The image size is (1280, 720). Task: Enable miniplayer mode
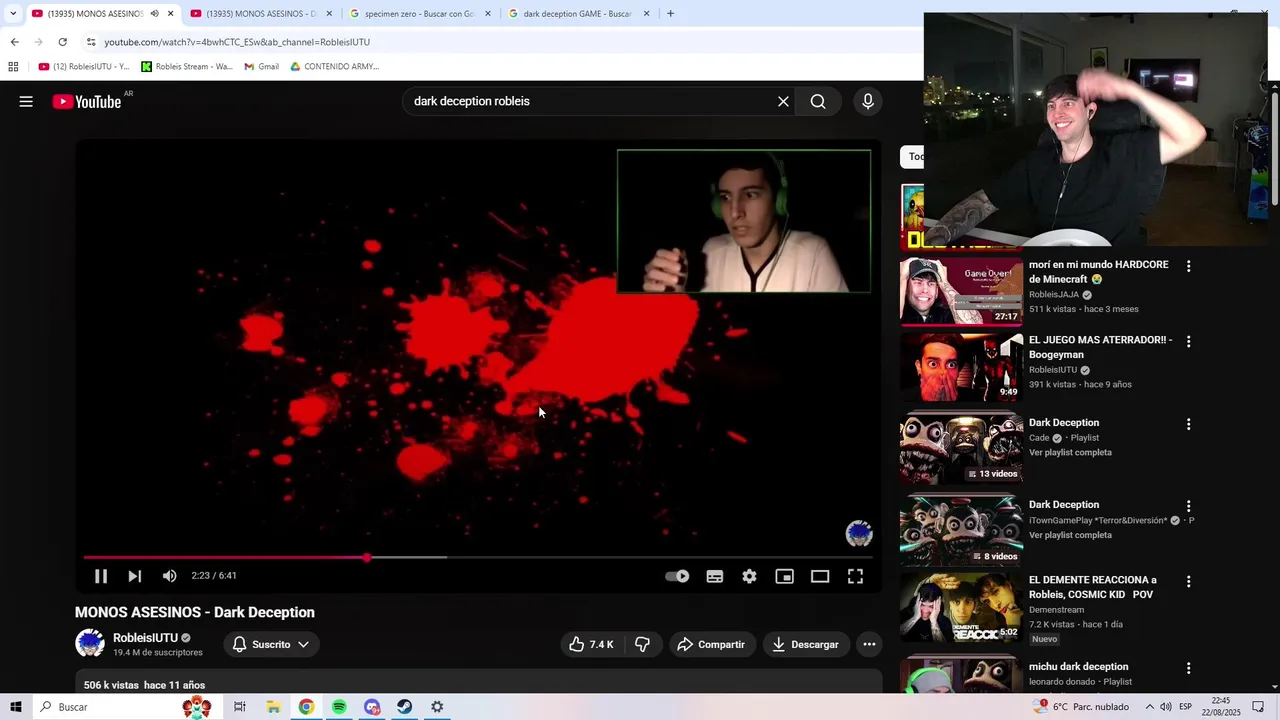pos(784,576)
